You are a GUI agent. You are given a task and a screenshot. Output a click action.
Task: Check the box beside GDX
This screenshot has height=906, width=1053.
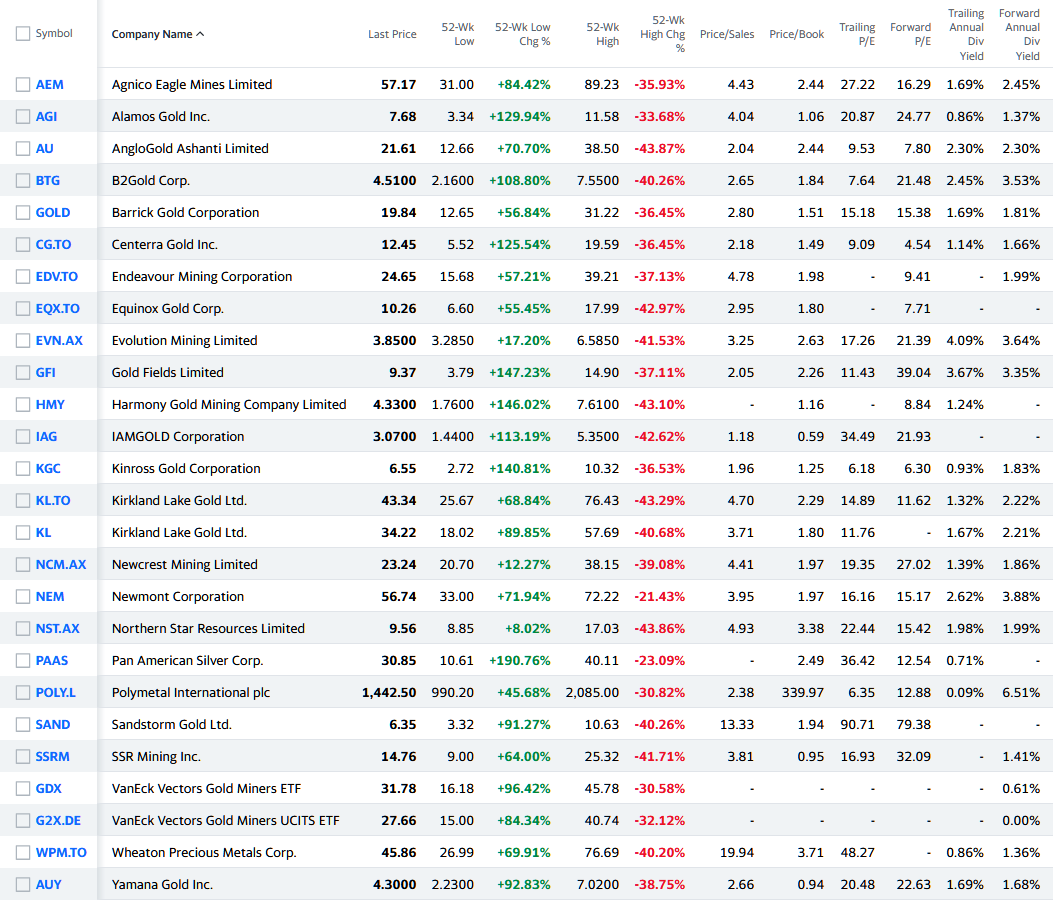pos(23,788)
